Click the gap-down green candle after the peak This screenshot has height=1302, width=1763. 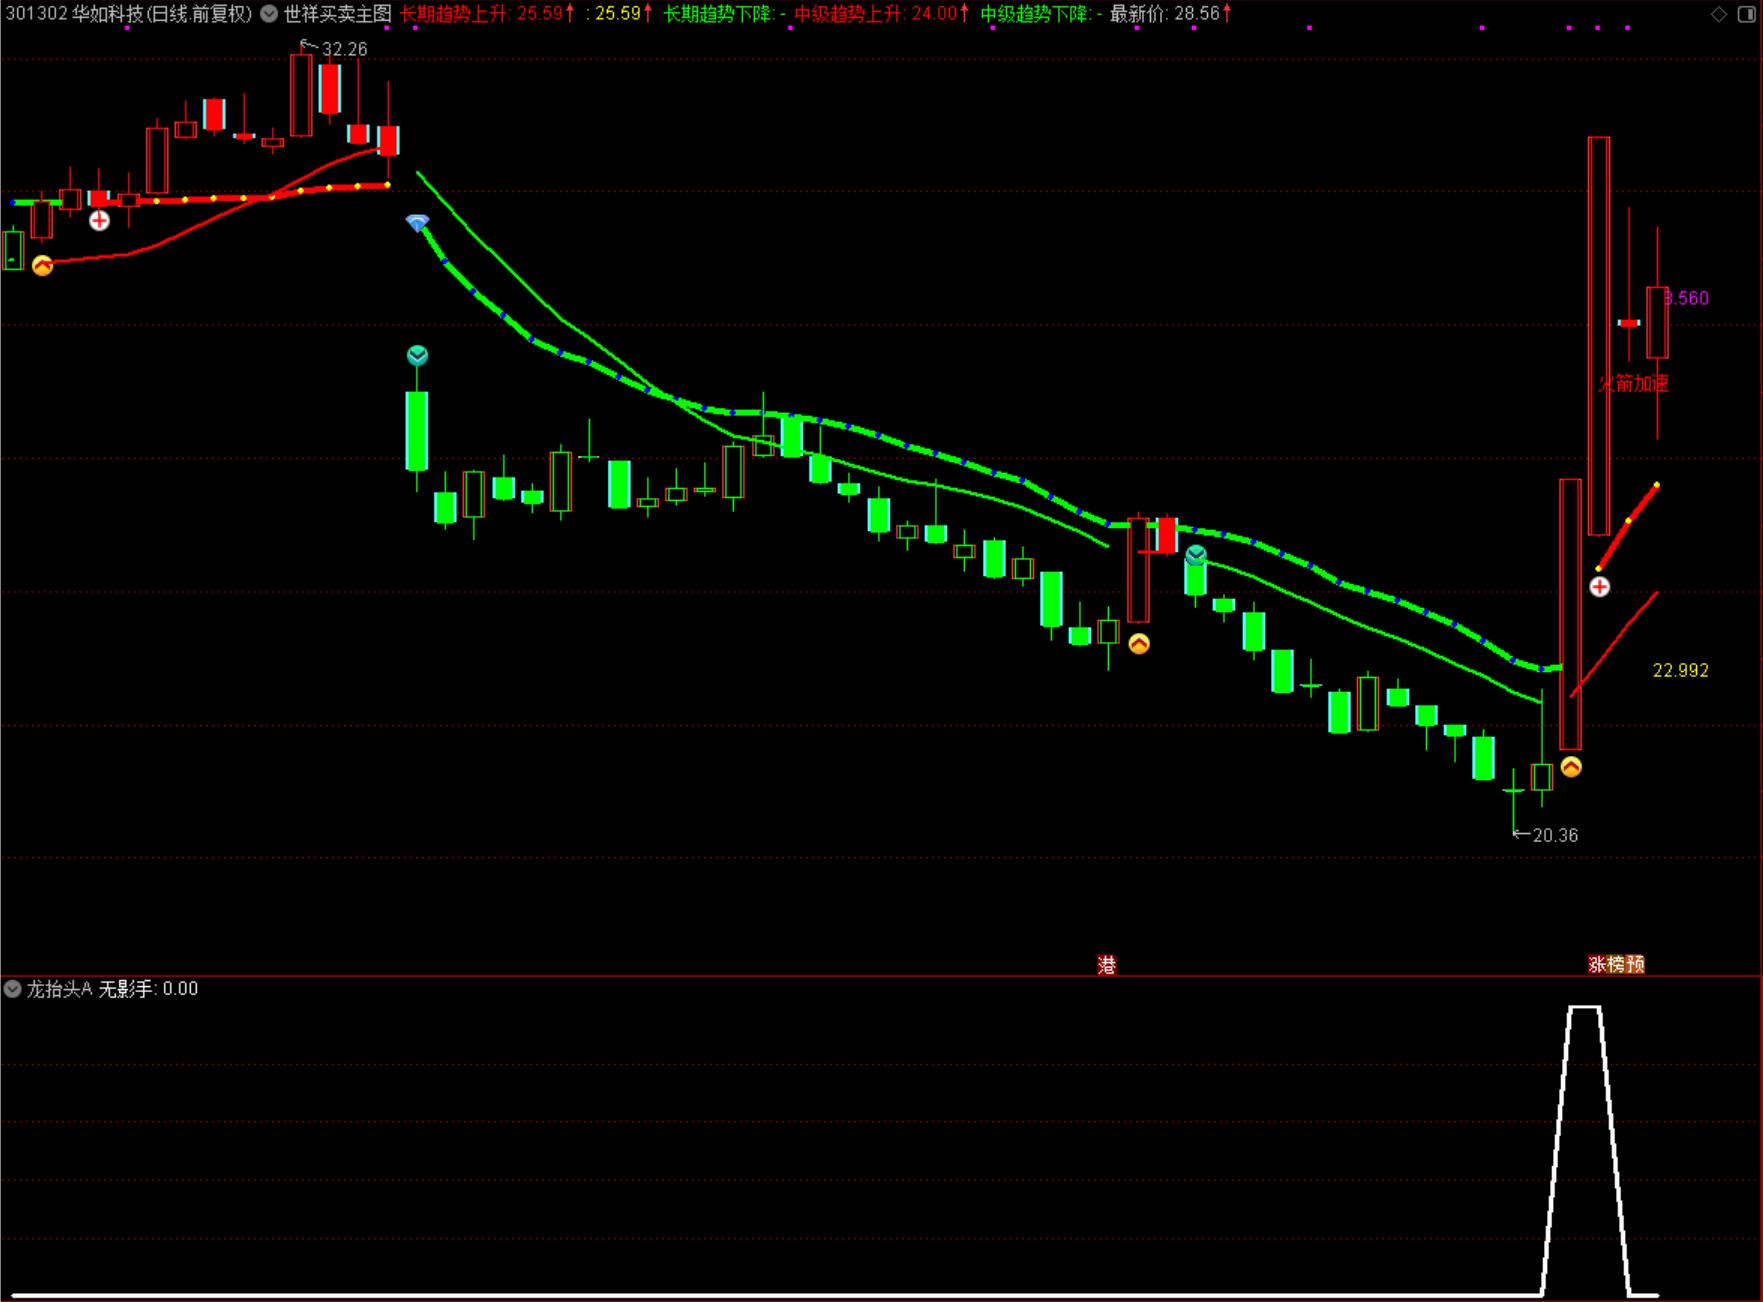(x=417, y=431)
